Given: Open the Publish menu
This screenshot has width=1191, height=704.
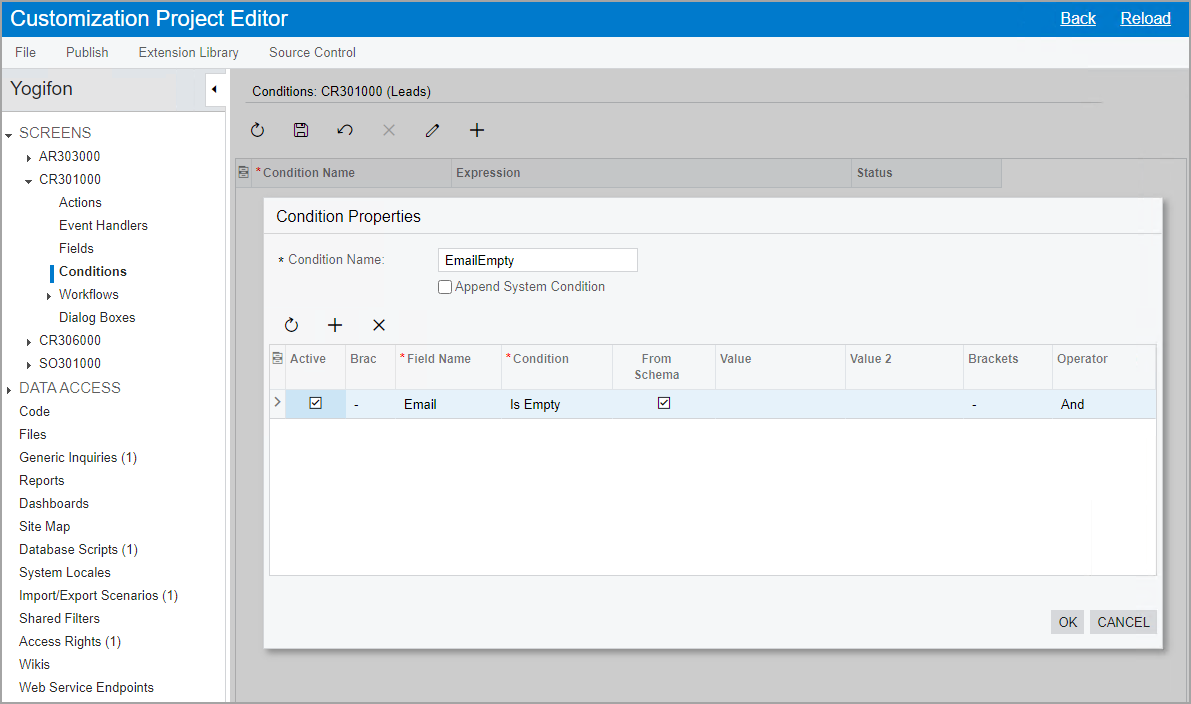Looking at the screenshot, I should (87, 52).
